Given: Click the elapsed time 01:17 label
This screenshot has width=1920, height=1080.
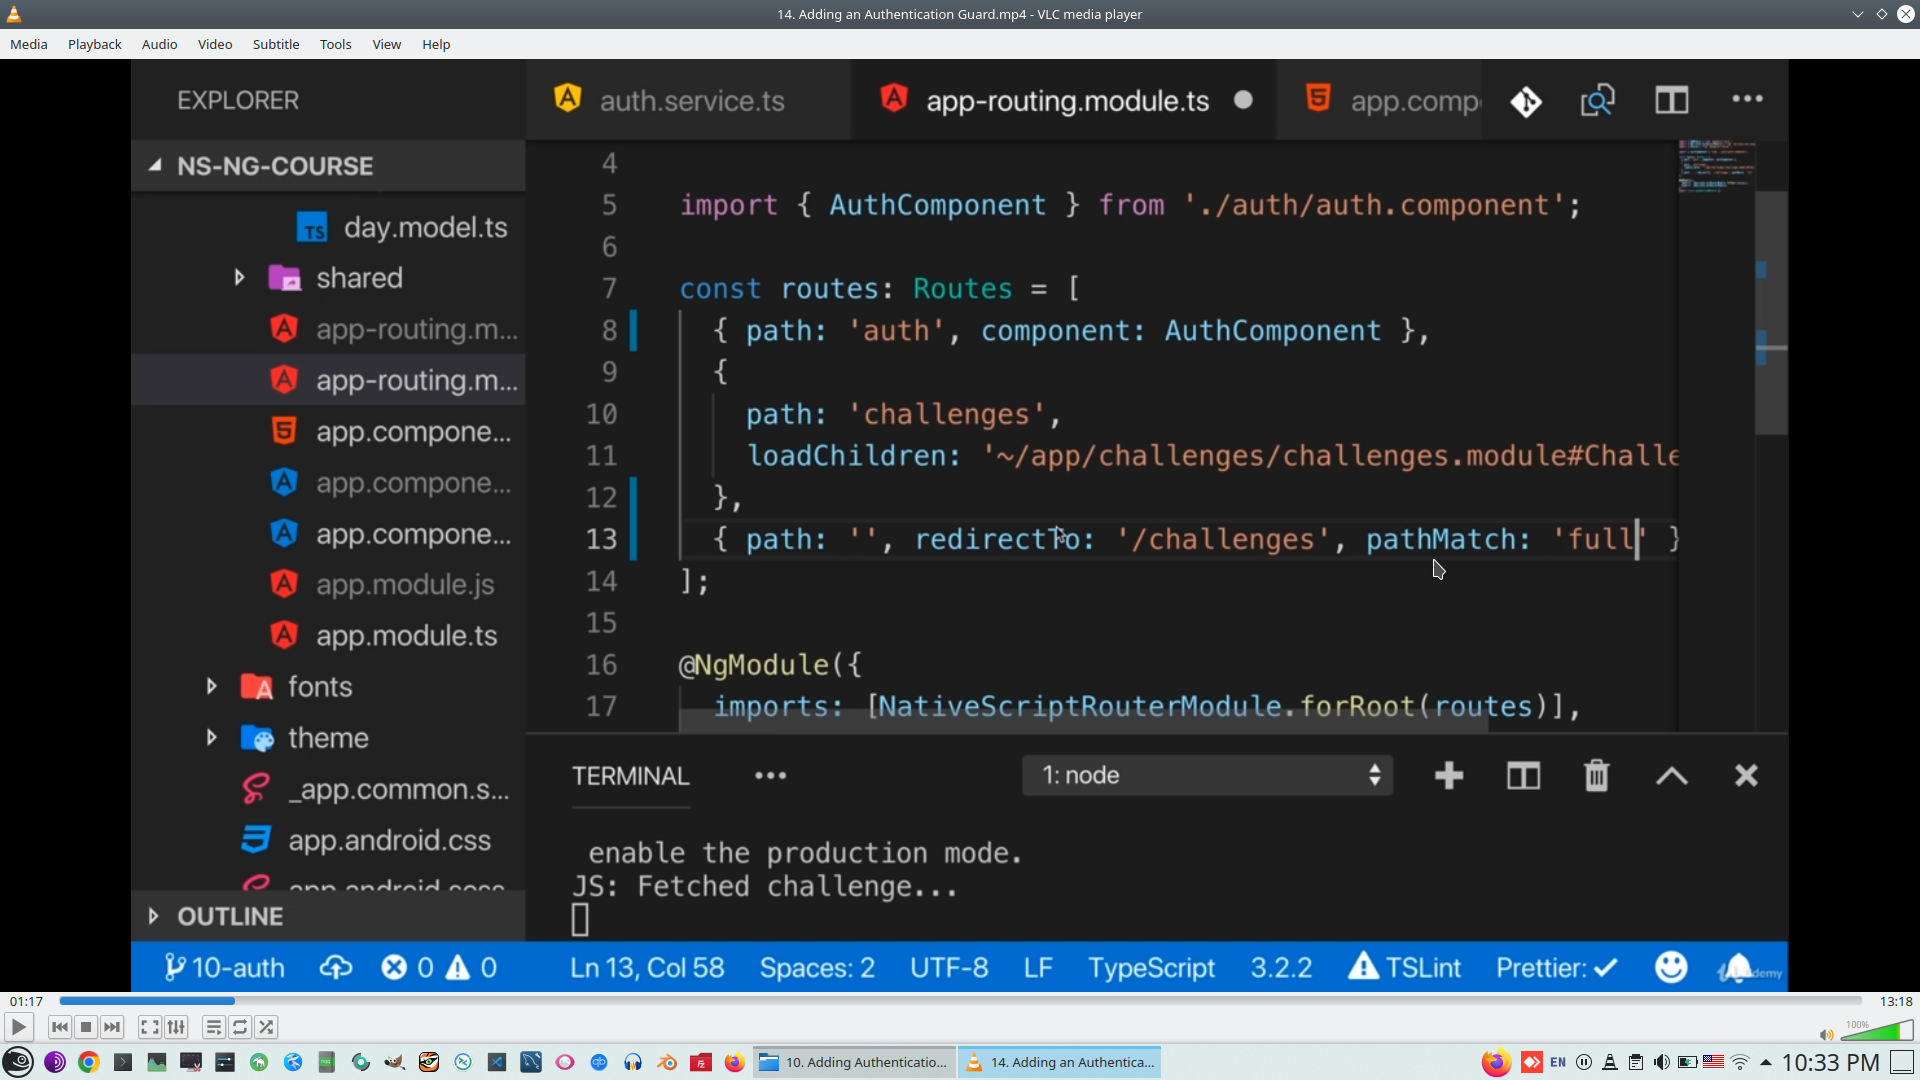Looking at the screenshot, I should tap(27, 1001).
